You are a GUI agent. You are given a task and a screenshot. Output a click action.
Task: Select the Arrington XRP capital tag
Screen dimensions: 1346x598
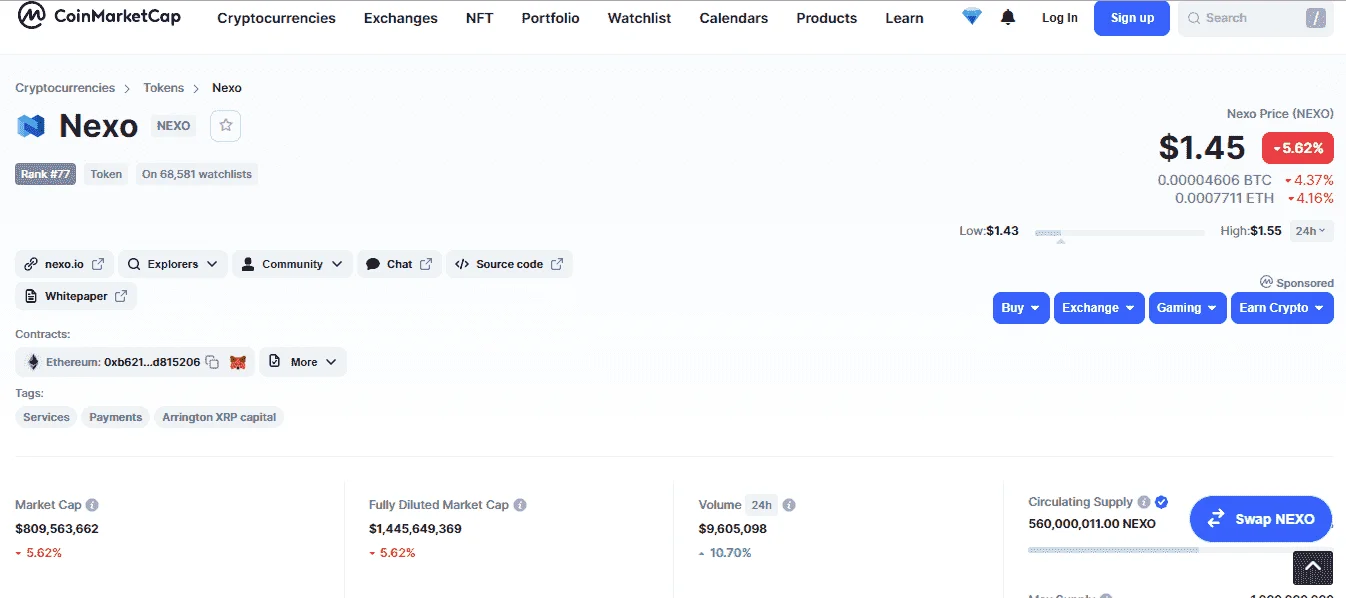[x=219, y=417]
